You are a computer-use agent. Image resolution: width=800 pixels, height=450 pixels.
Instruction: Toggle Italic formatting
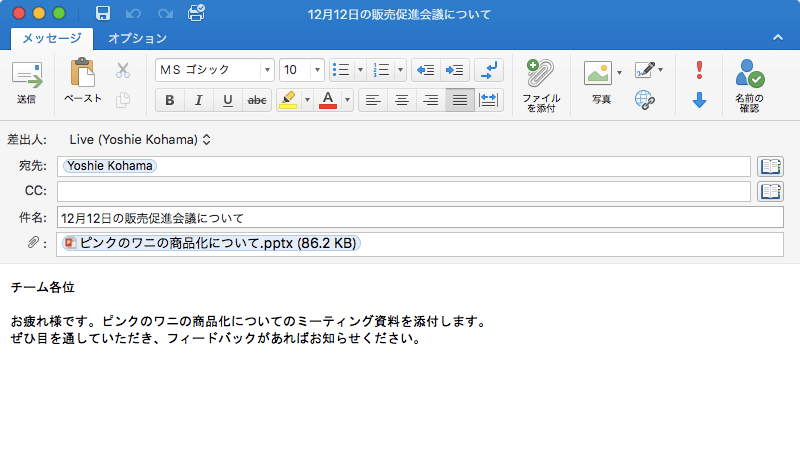pos(198,100)
